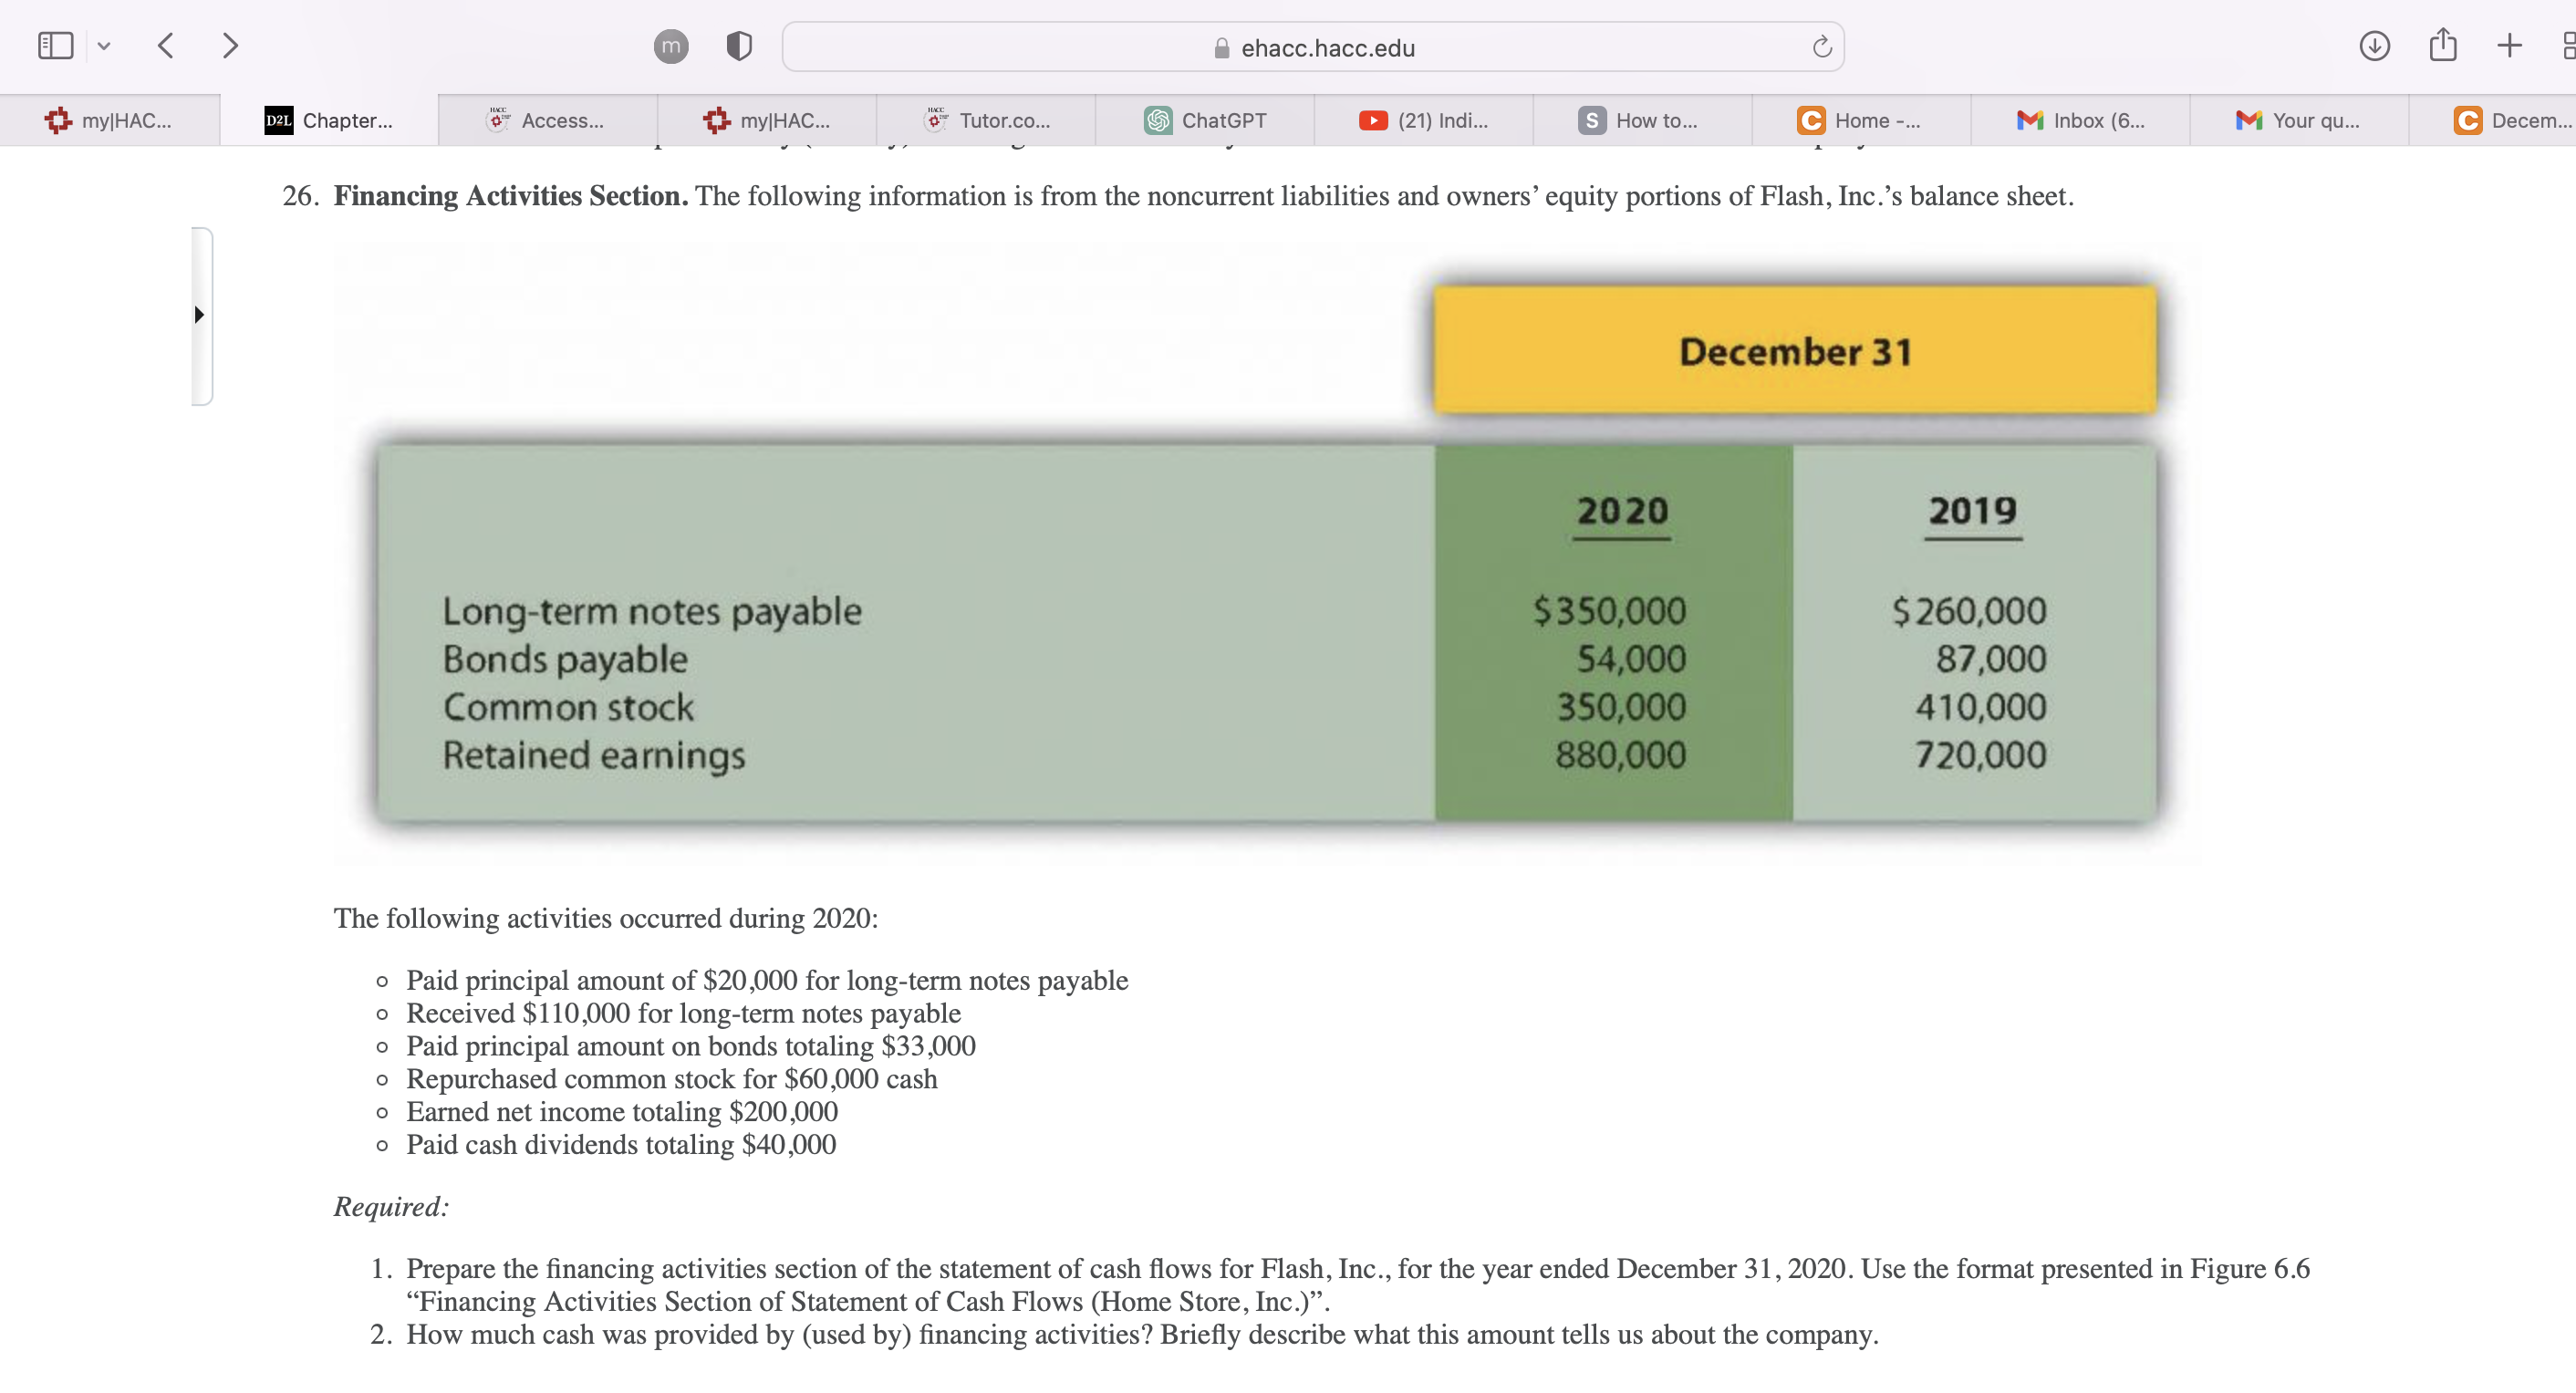Click the Share icon
2576x1393 pixels.
tap(2442, 46)
